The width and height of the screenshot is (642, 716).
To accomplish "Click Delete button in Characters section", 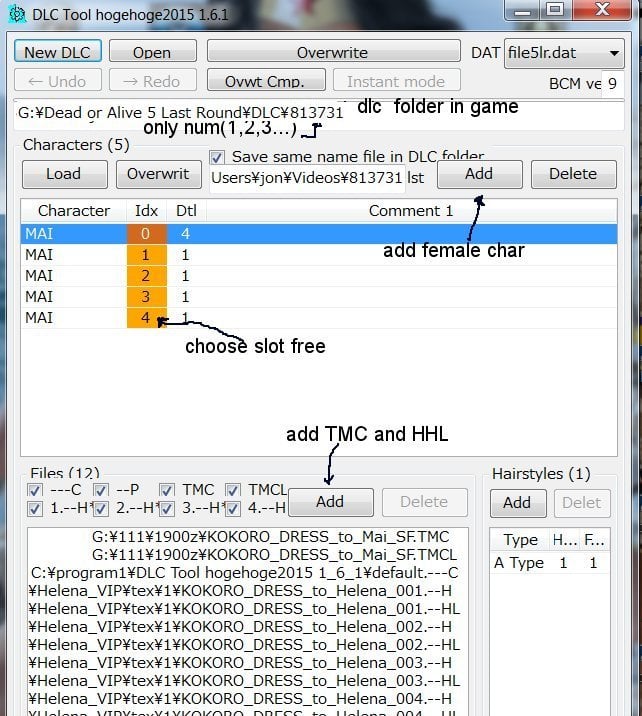I will coord(574,174).
